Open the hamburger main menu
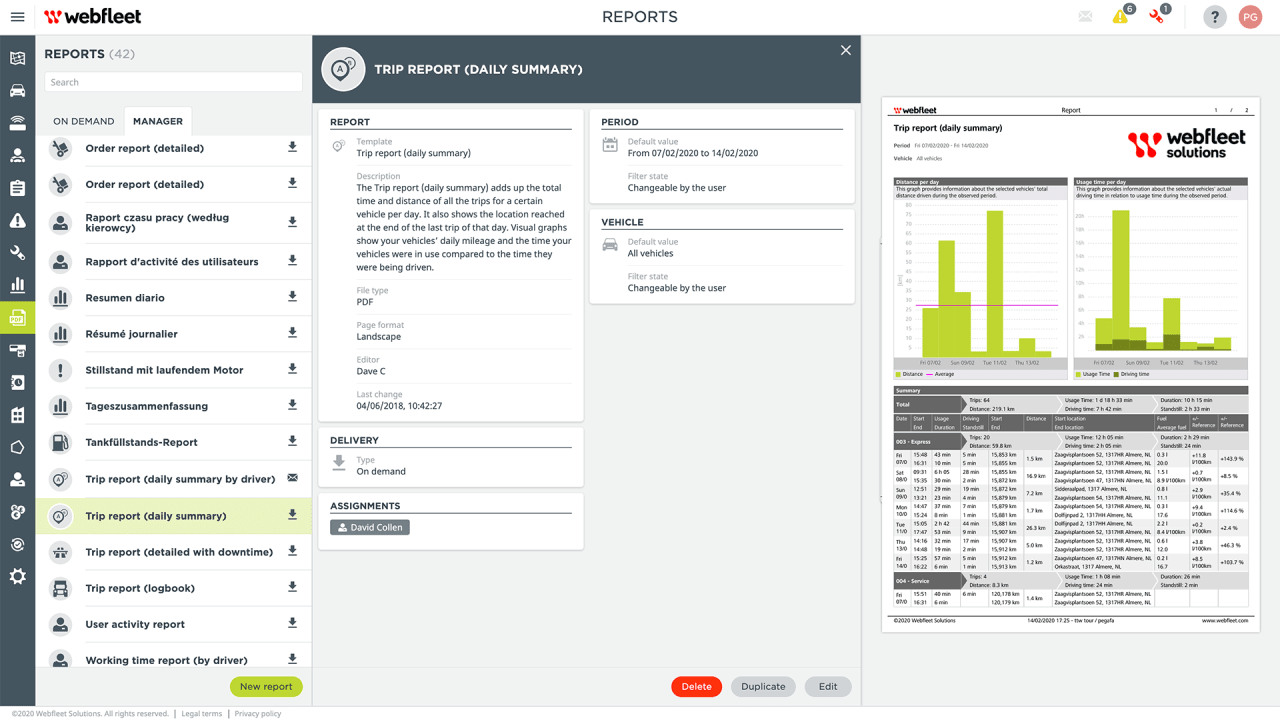Viewport: 1280px width, 720px height. 17,17
